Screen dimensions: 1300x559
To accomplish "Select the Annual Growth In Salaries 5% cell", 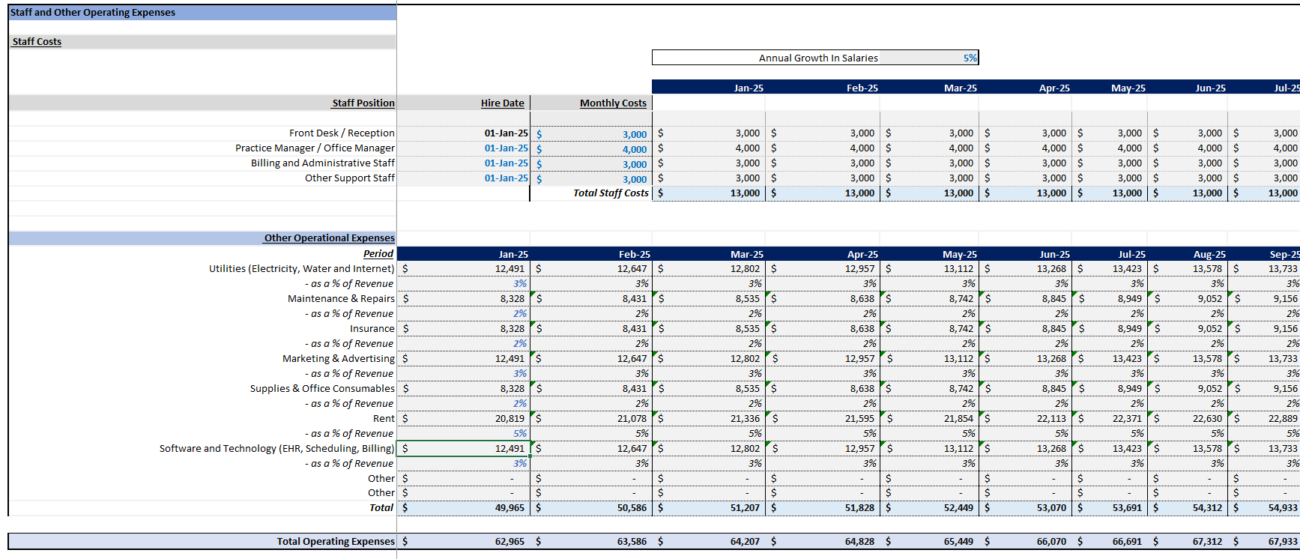I will (930, 58).
